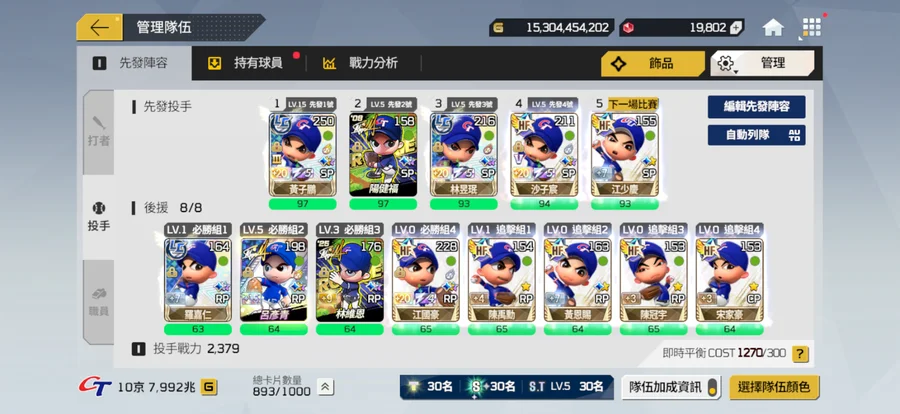Open the home screen icon
Screen dimensions: 900x414
773,28
